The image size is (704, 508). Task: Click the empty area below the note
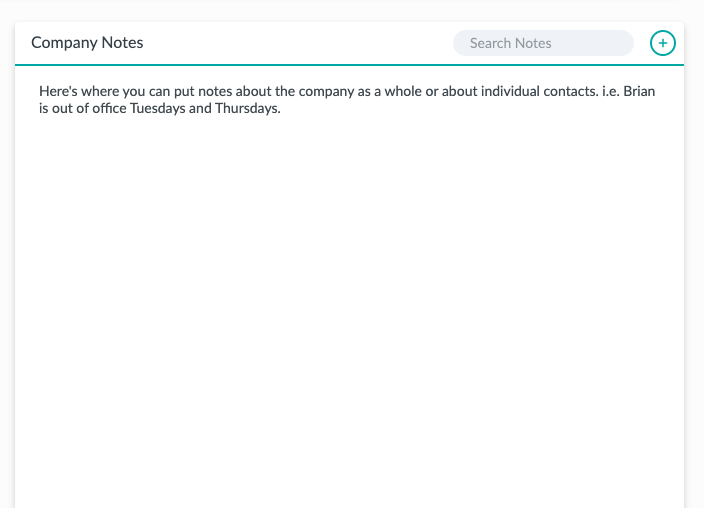pos(349,310)
